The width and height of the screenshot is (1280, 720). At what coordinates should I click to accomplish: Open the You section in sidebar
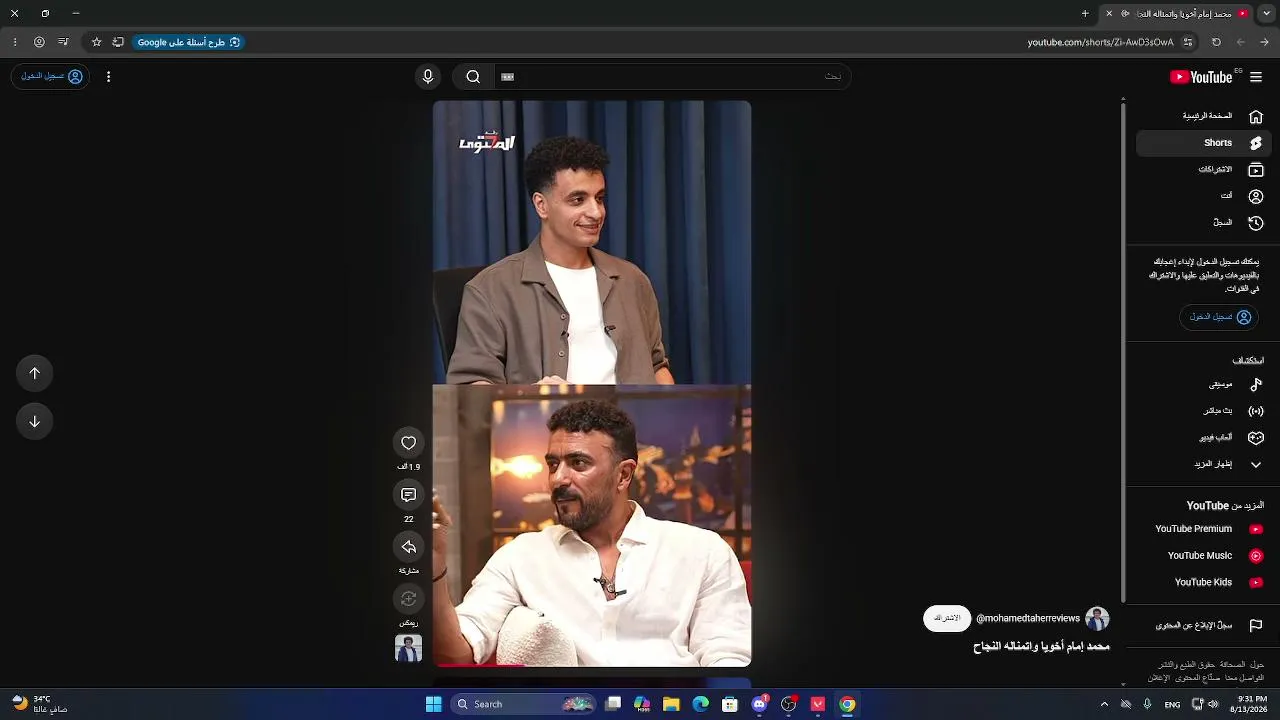(1204, 197)
